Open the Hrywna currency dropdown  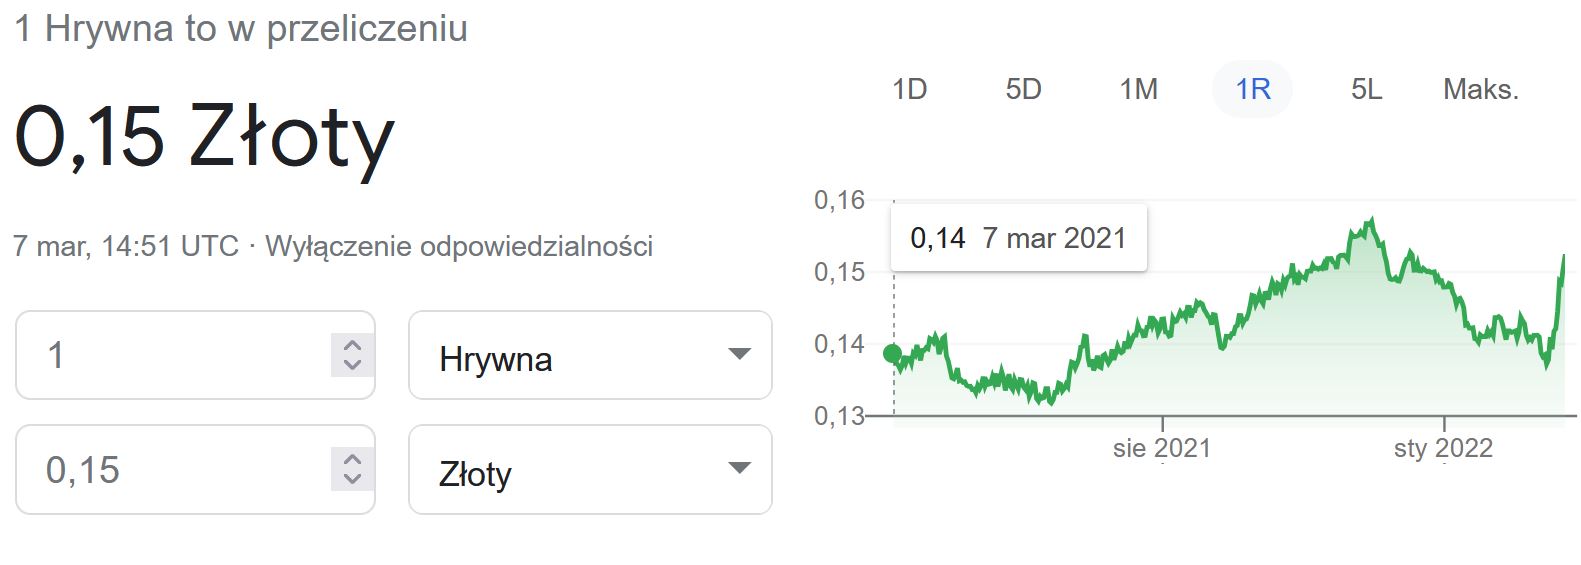[590, 355]
